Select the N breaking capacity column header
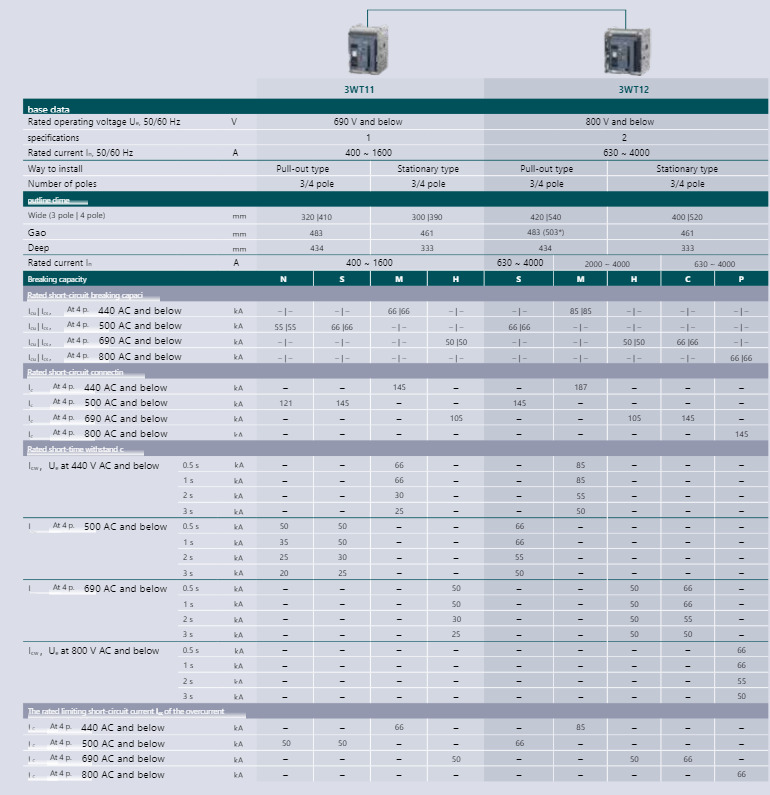Screen dimensions: 770x795 pos(283,279)
